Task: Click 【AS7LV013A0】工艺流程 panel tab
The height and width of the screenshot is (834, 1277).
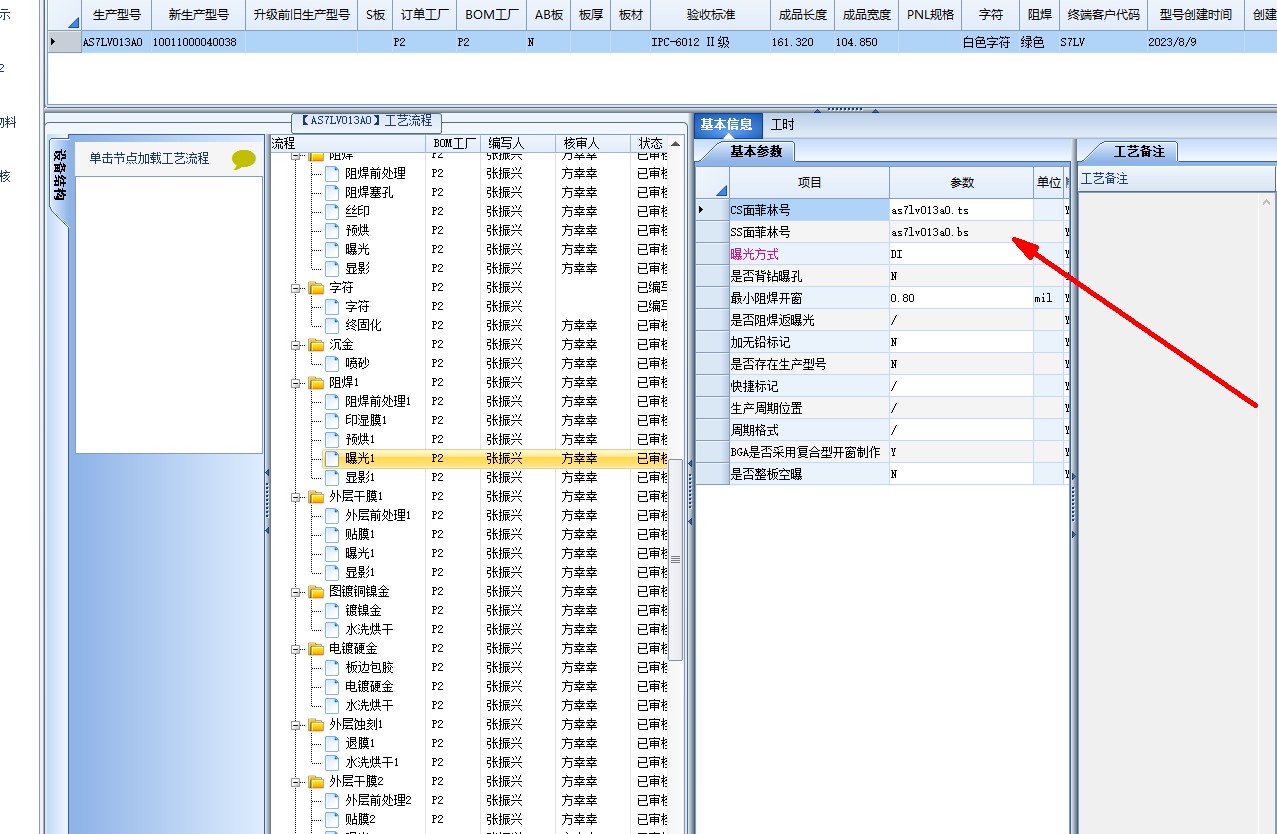Action: pyautogui.click(x=366, y=121)
